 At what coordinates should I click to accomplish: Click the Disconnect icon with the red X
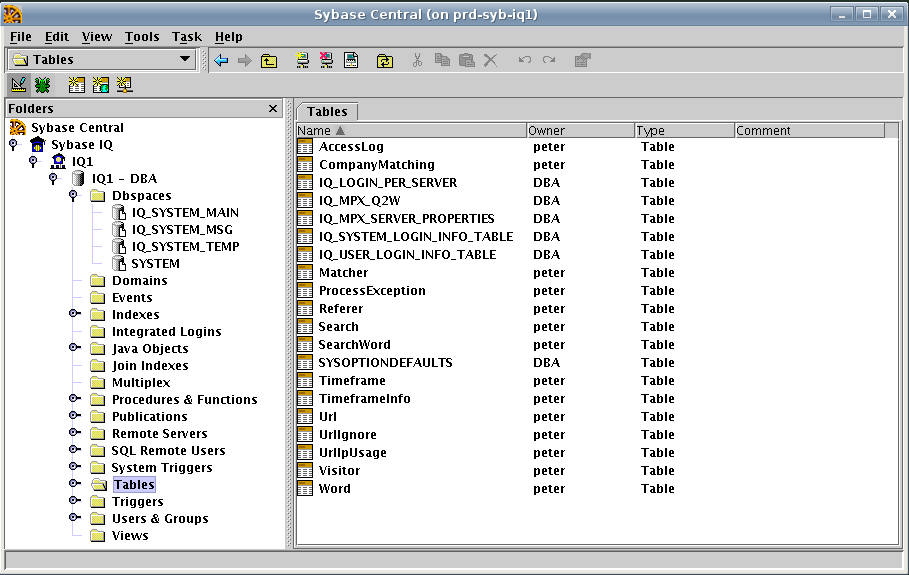tap(326, 60)
